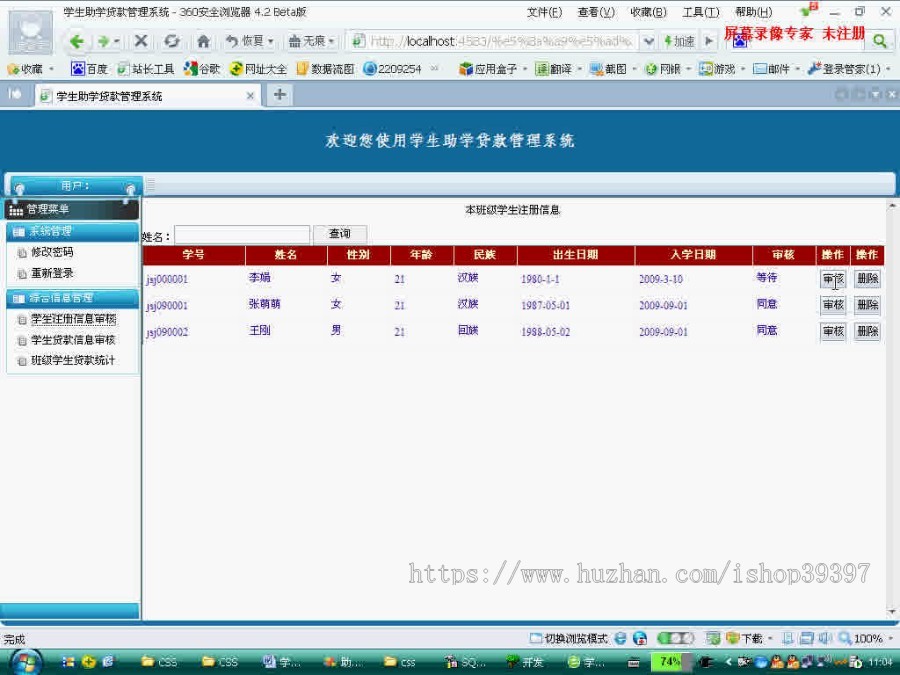900x675 pixels.
Task: Open the 百度 bookmark
Action: coord(90,69)
